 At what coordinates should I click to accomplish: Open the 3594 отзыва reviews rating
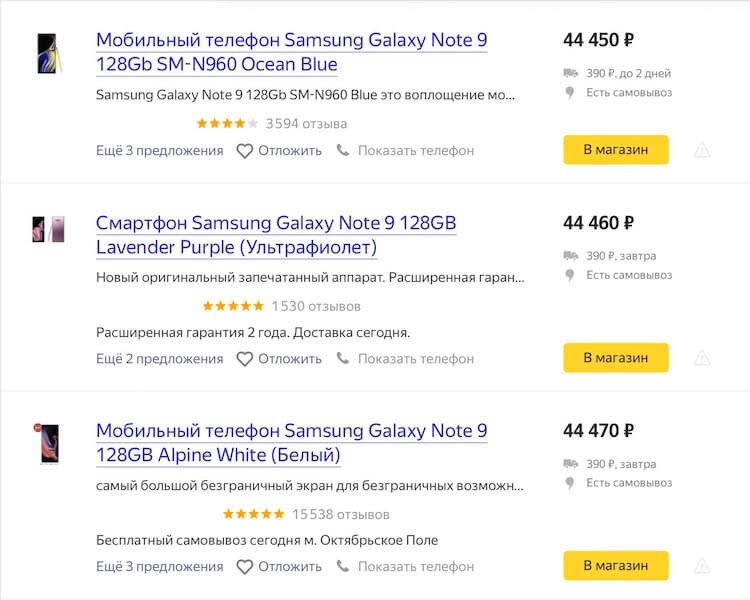[x=272, y=124]
